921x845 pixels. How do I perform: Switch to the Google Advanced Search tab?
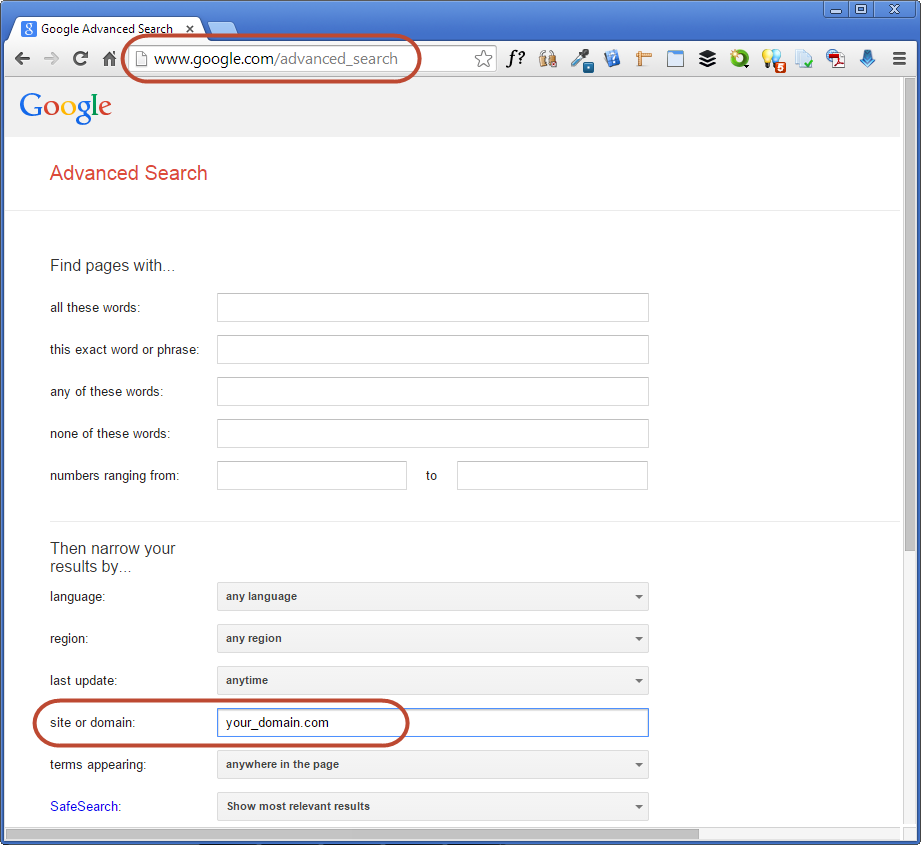click(106, 28)
